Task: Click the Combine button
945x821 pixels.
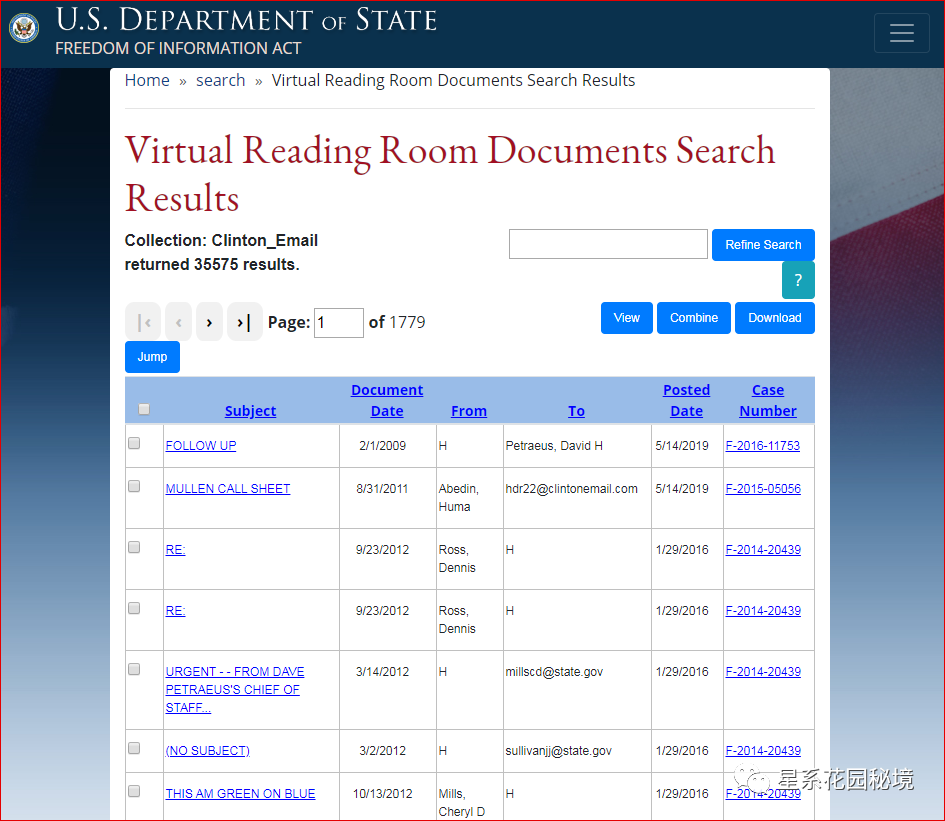Action: 694,318
